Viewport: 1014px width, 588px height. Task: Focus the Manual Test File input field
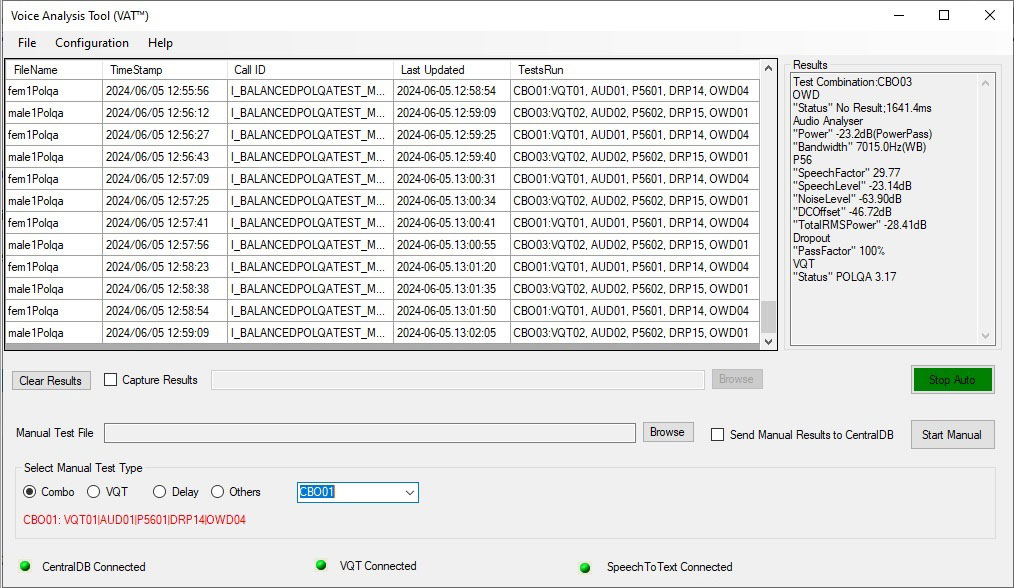(369, 433)
